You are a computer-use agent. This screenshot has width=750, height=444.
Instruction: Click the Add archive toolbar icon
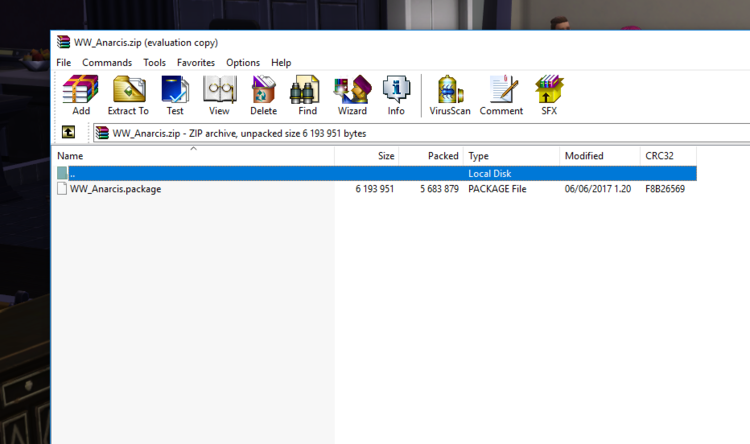click(80, 95)
